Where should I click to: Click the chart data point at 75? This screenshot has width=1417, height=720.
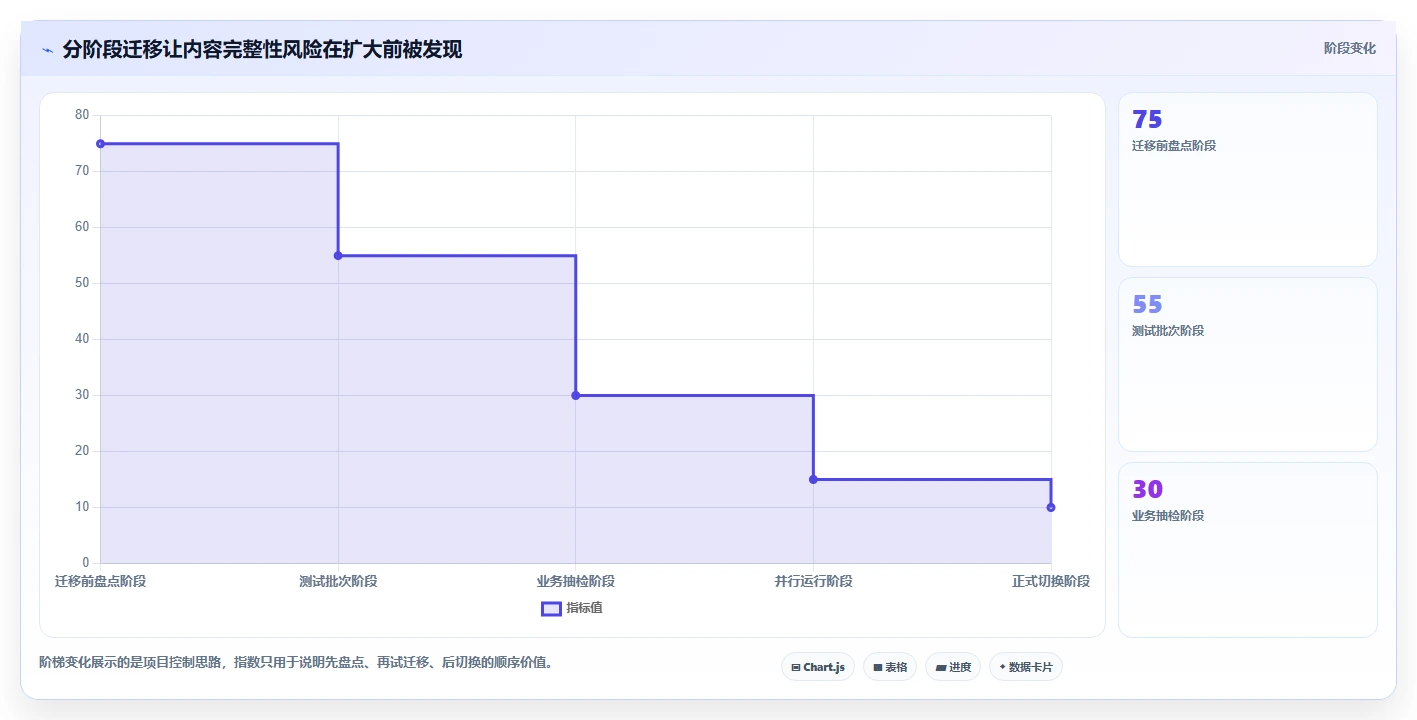pyautogui.click(x=100, y=144)
